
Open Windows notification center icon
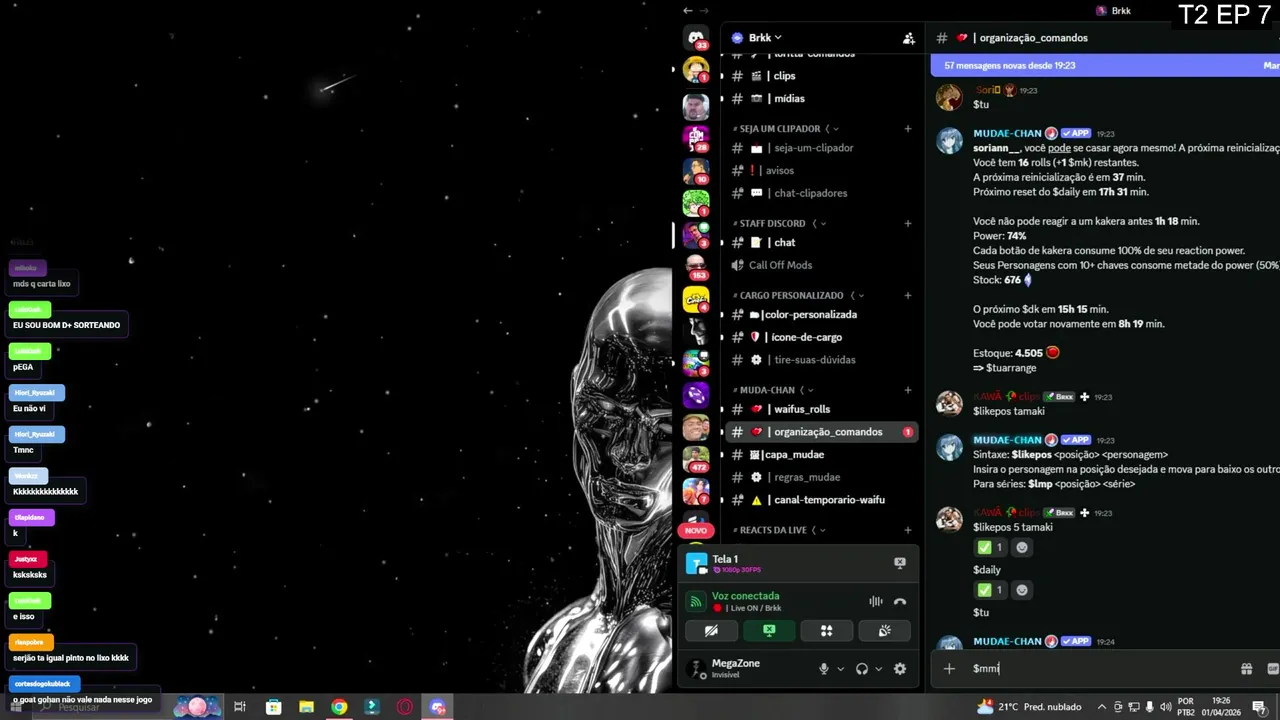pyautogui.click(x=1259, y=707)
